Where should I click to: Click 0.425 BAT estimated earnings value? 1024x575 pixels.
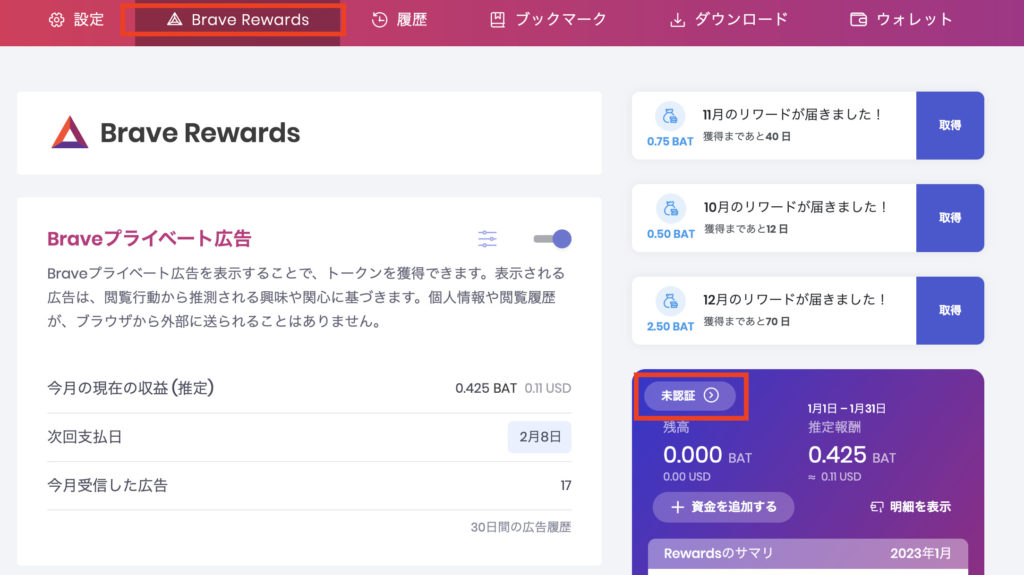[486, 388]
